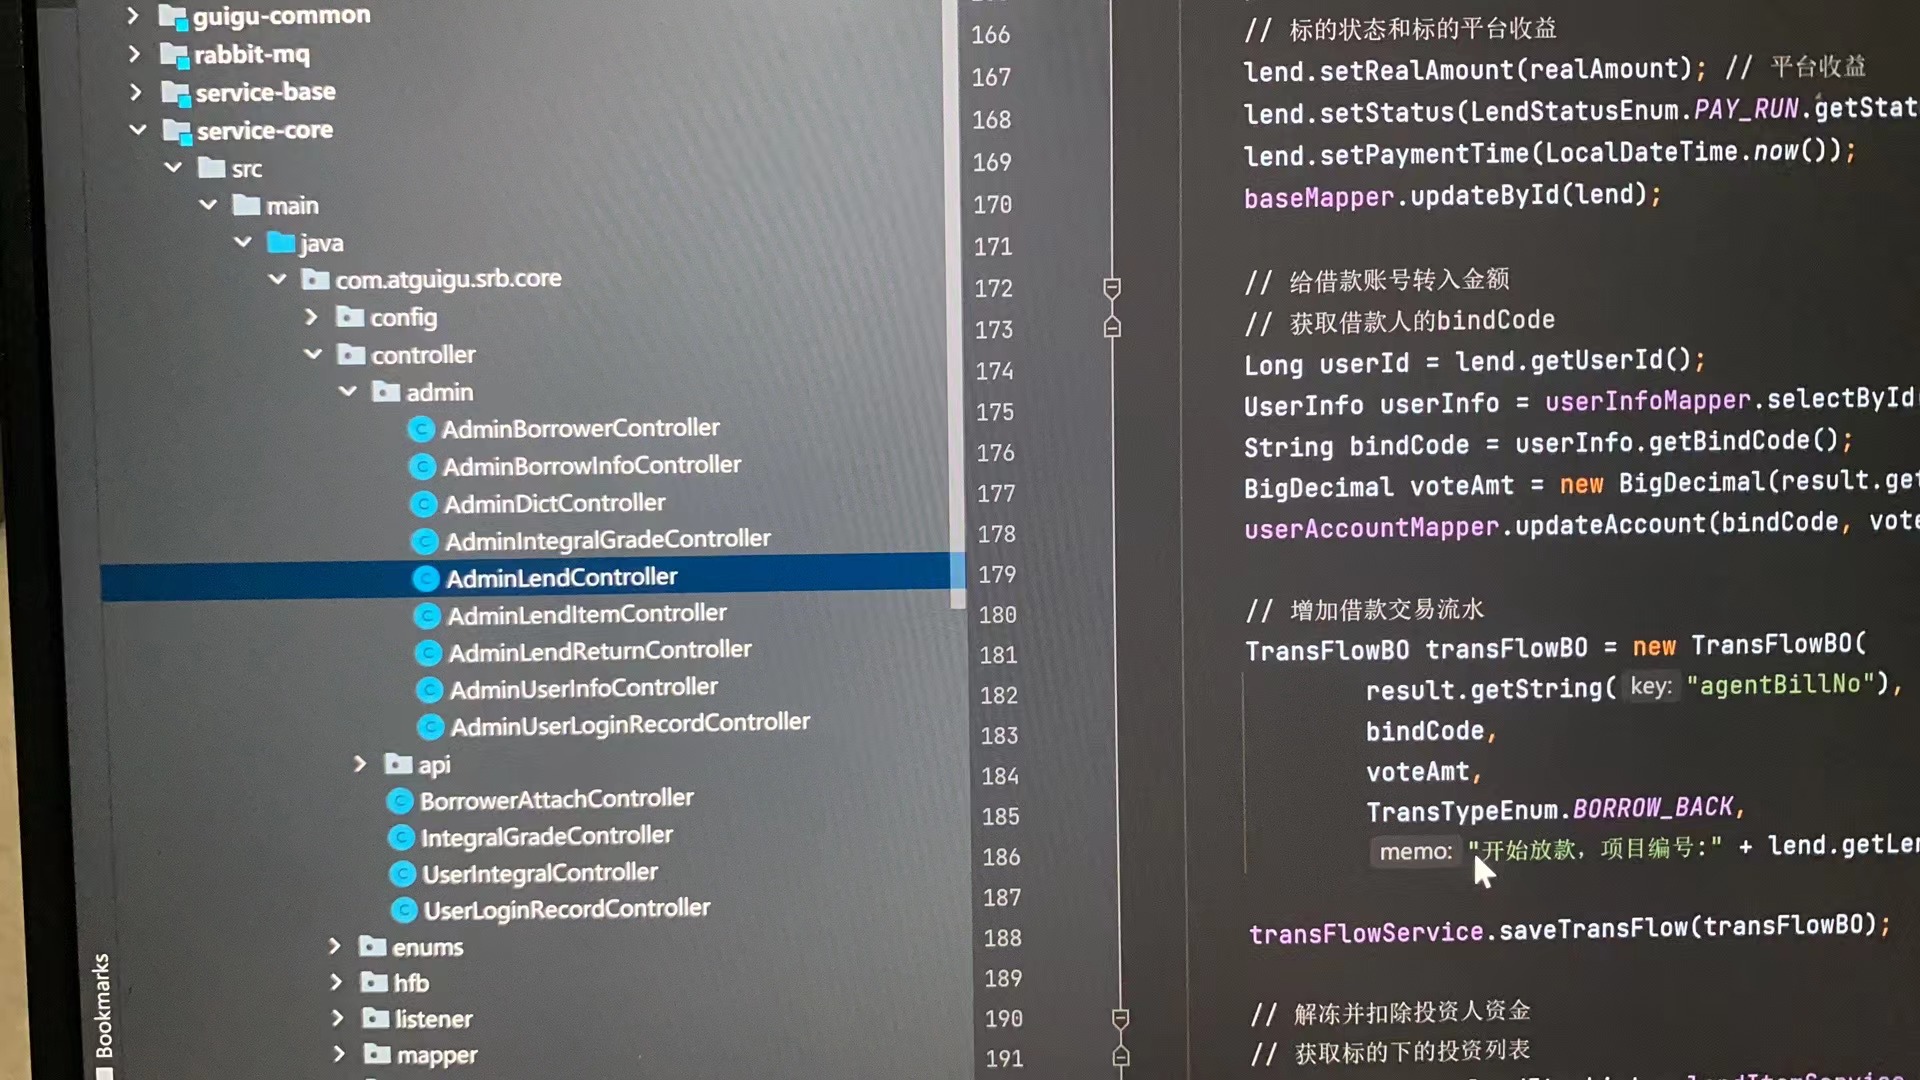Collapse the service-core module
Screen dimensions: 1920x1080
point(138,130)
